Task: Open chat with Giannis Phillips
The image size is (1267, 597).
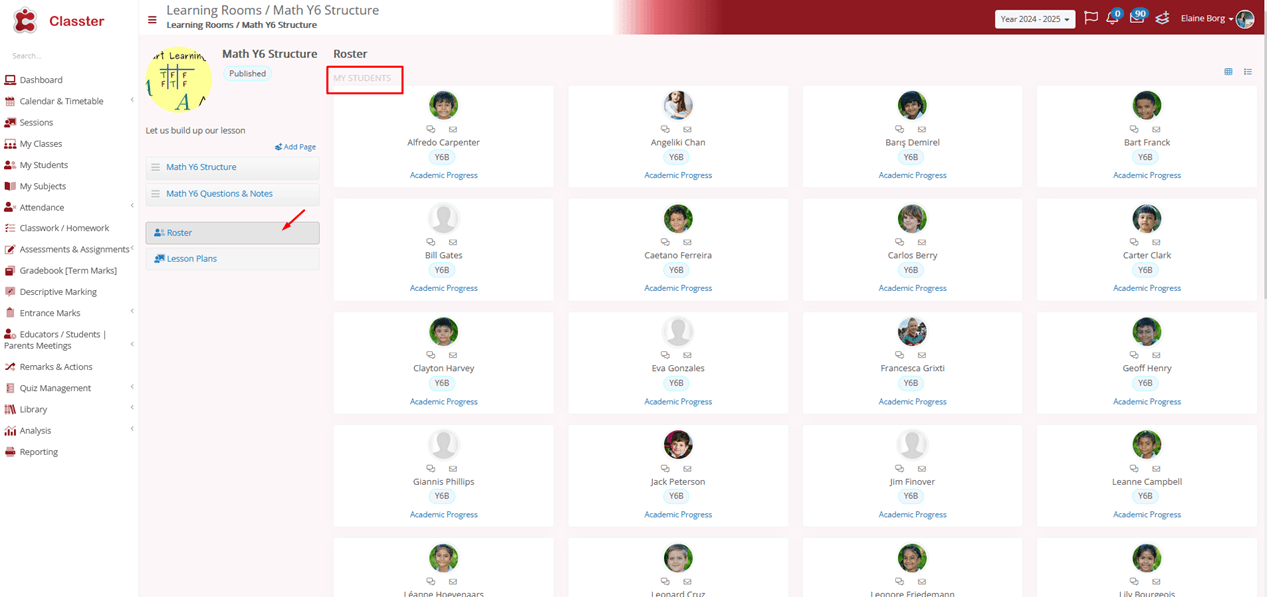Action: click(x=431, y=468)
